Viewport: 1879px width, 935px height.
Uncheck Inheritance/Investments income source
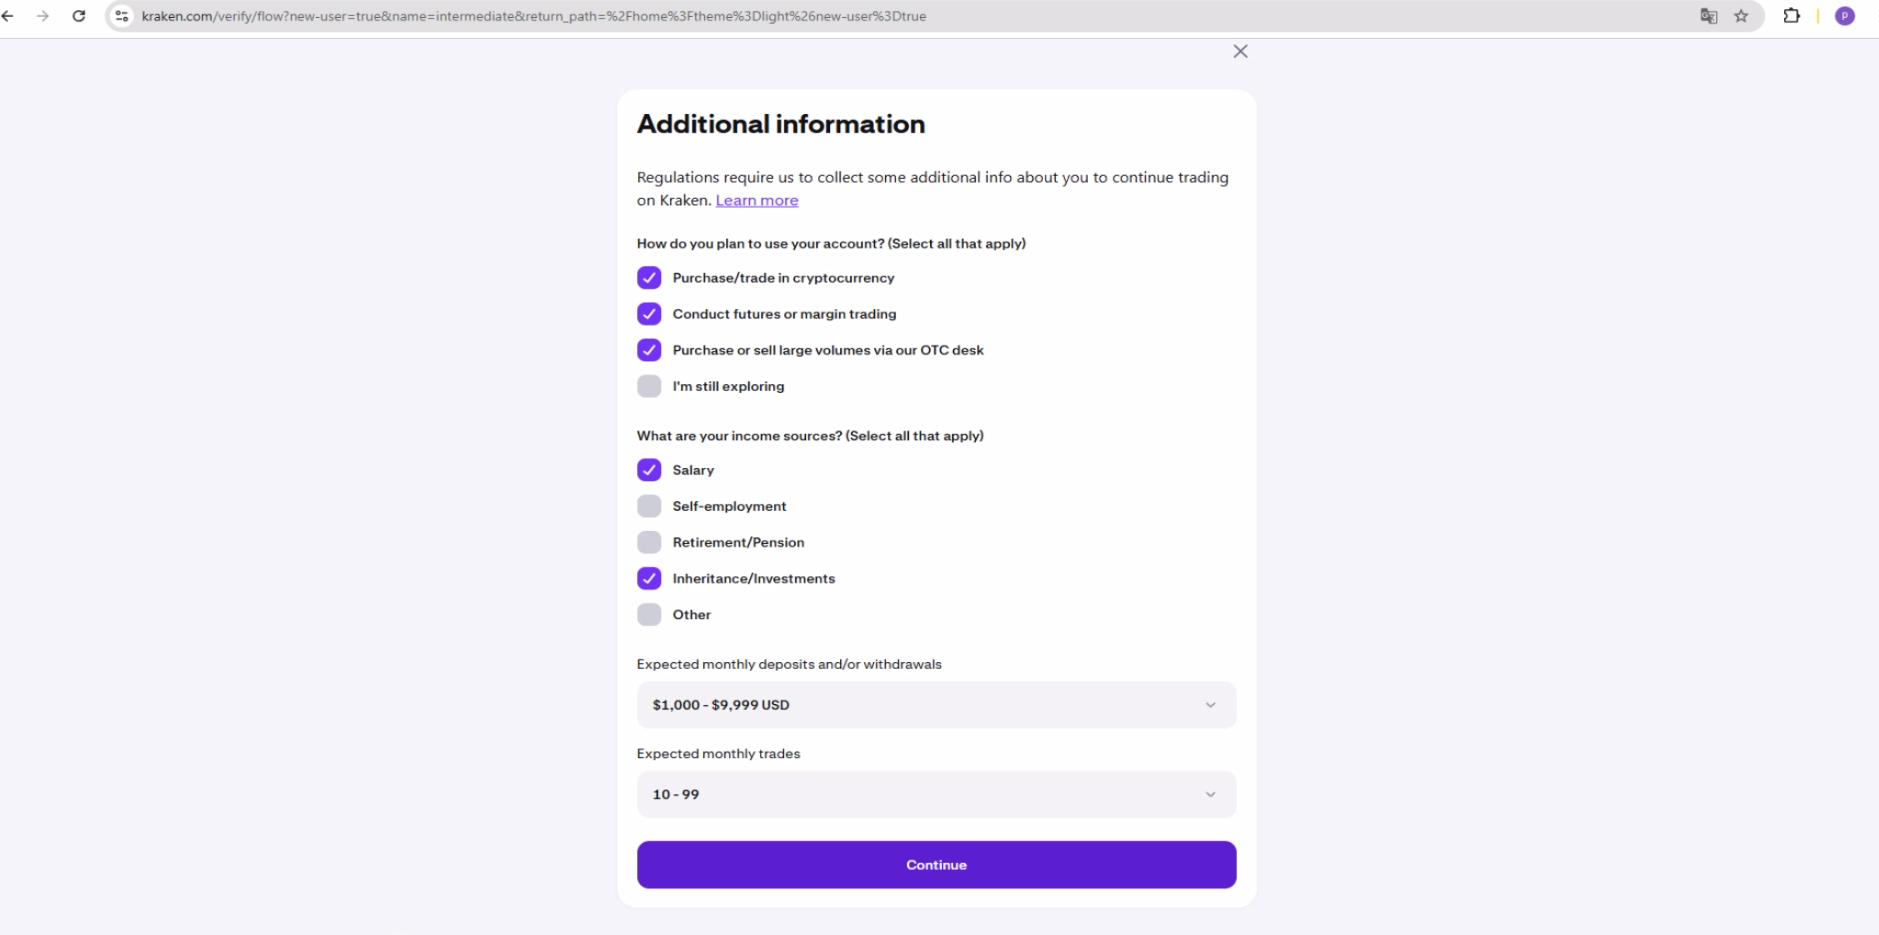click(649, 578)
